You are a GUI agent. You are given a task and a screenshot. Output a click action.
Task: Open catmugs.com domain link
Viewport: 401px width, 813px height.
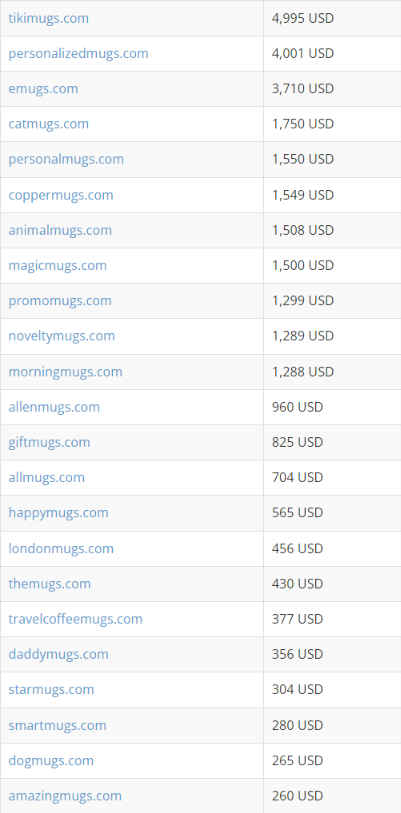(48, 124)
